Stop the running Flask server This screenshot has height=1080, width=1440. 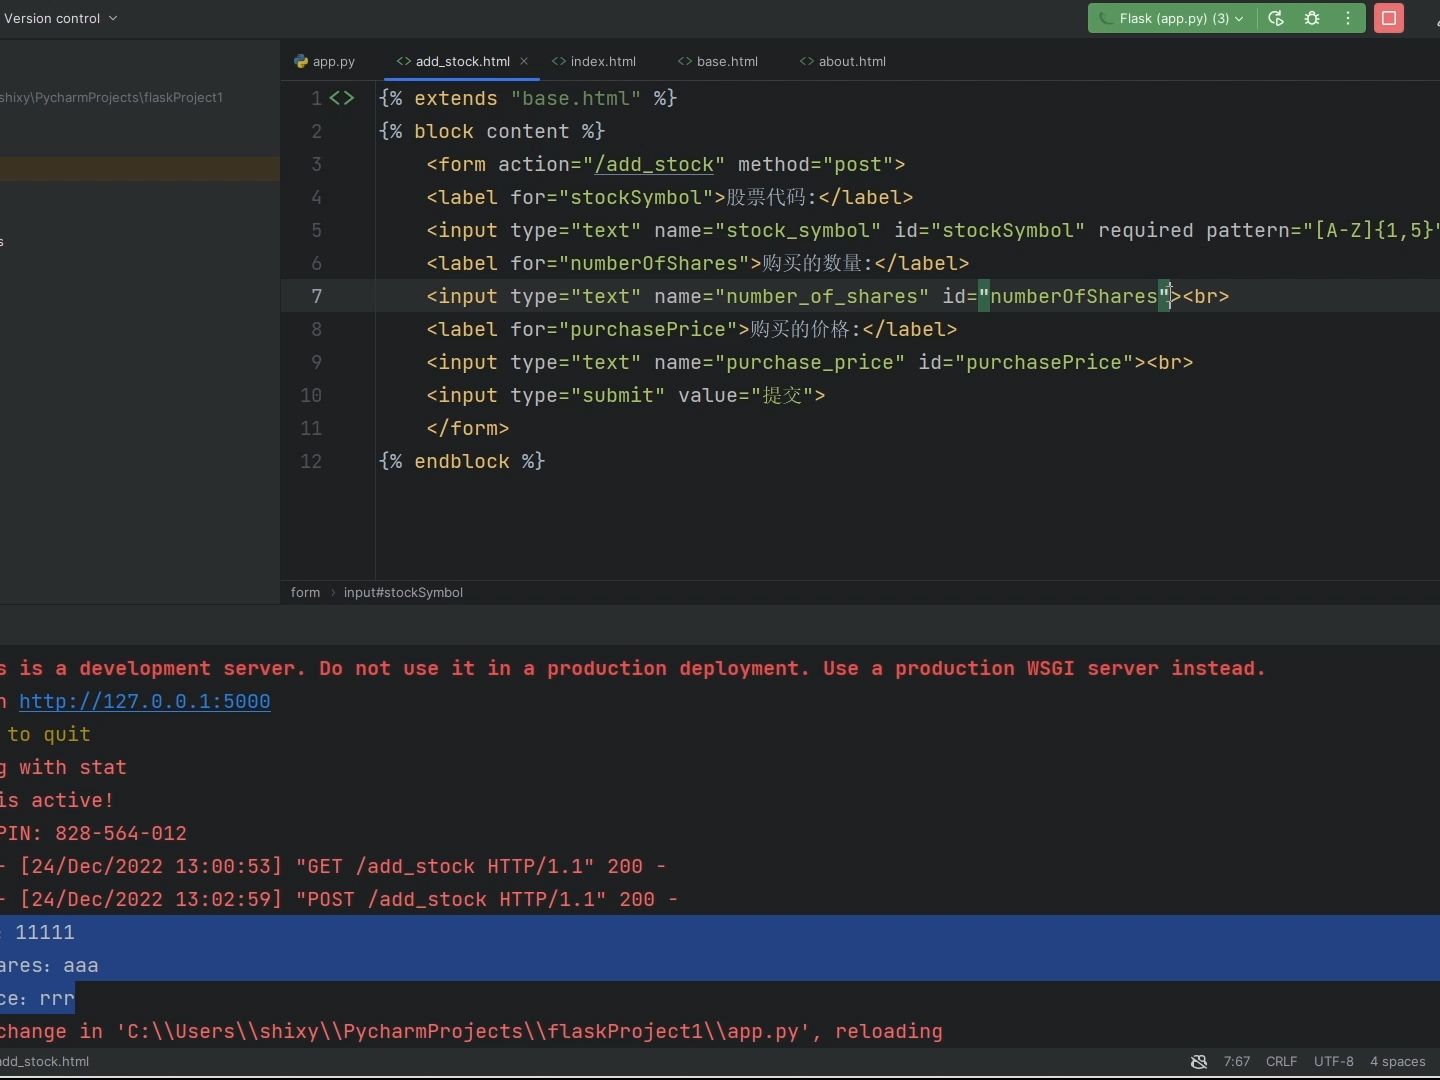tap(1389, 18)
